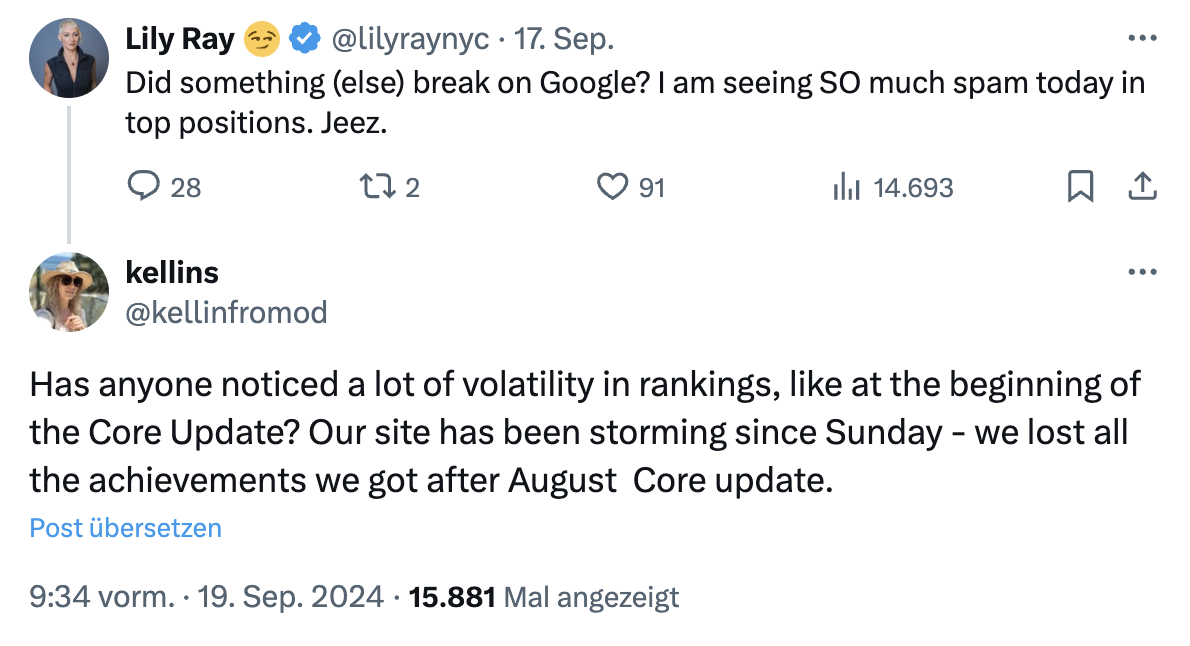Open the more options menu on Lily Ray's tweet
Image resolution: width=1190 pixels, height=646 pixels.
click(1140, 36)
